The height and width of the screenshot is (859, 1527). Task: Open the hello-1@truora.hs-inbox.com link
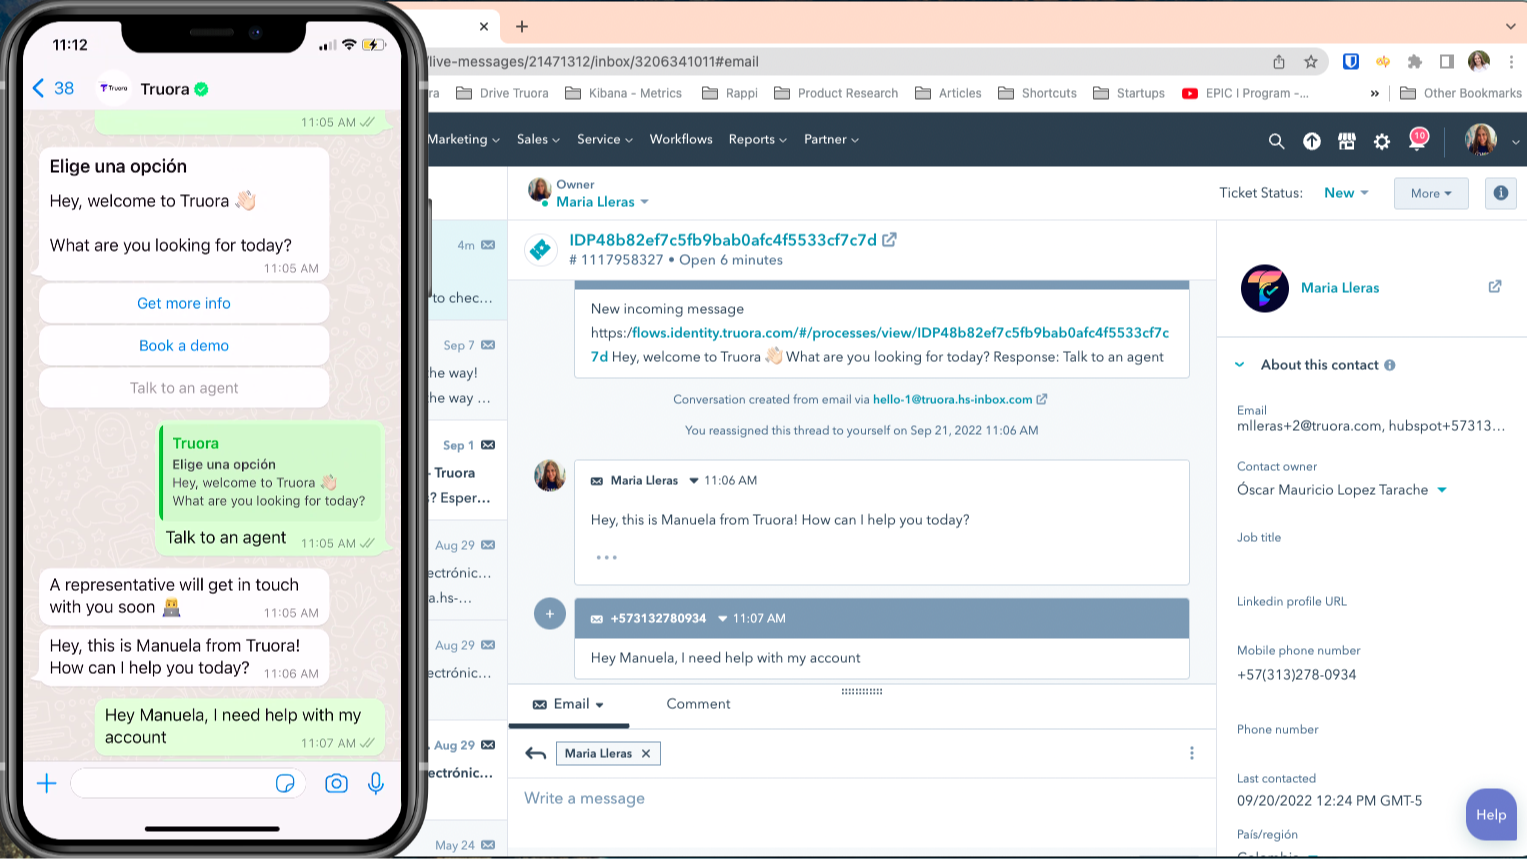pos(952,399)
